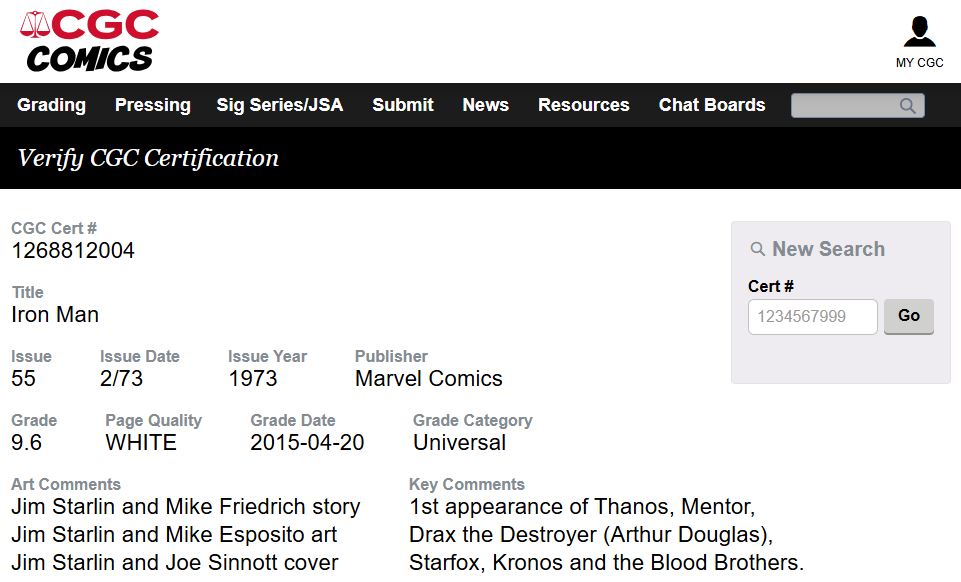This screenshot has height=582, width=961.
Task: Open the Chat Boards menu
Action: (711, 105)
